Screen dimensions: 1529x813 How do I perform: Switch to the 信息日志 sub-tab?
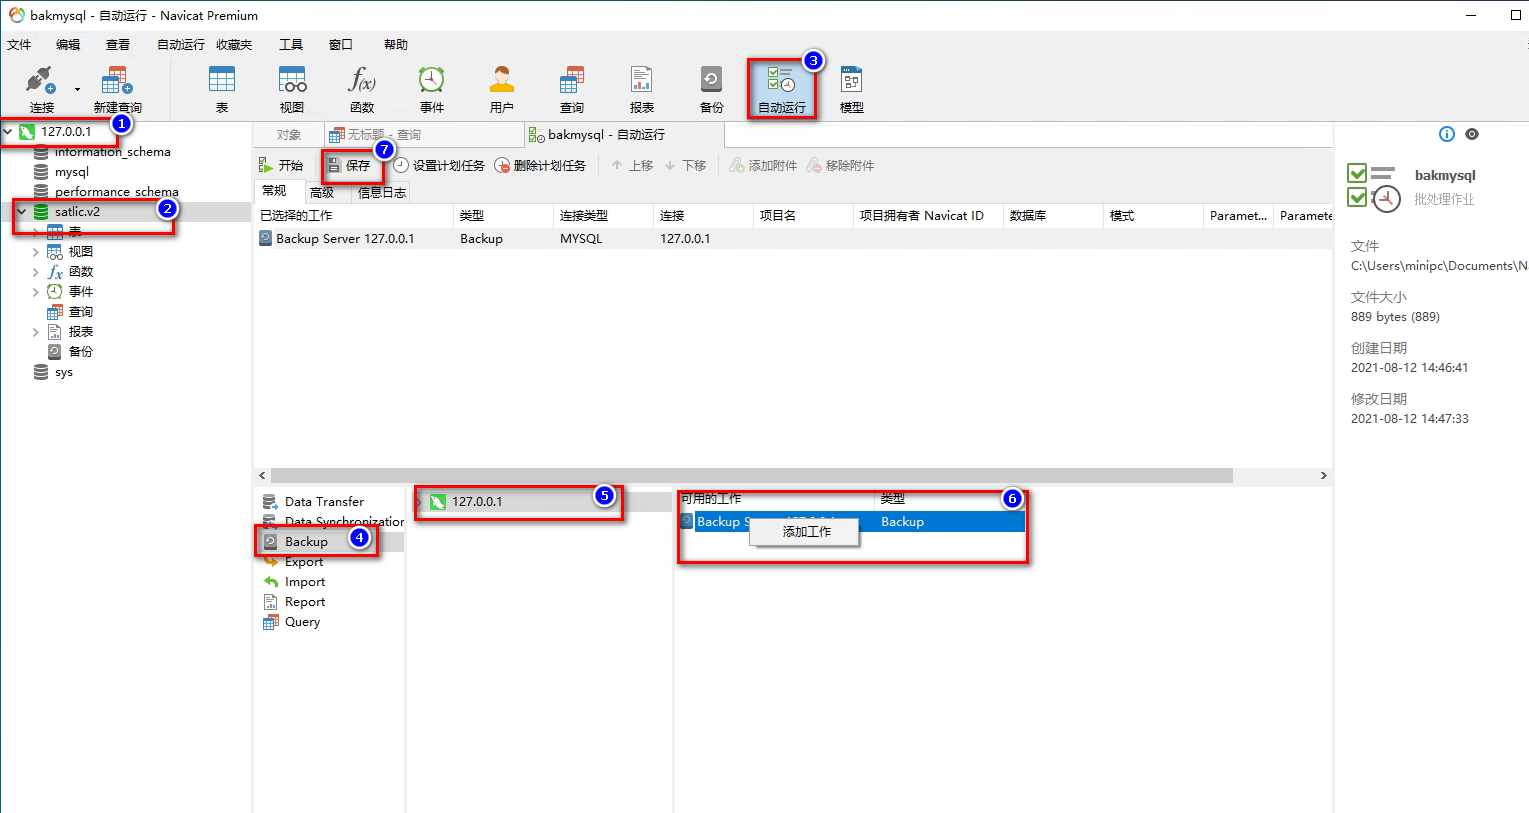click(382, 192)
